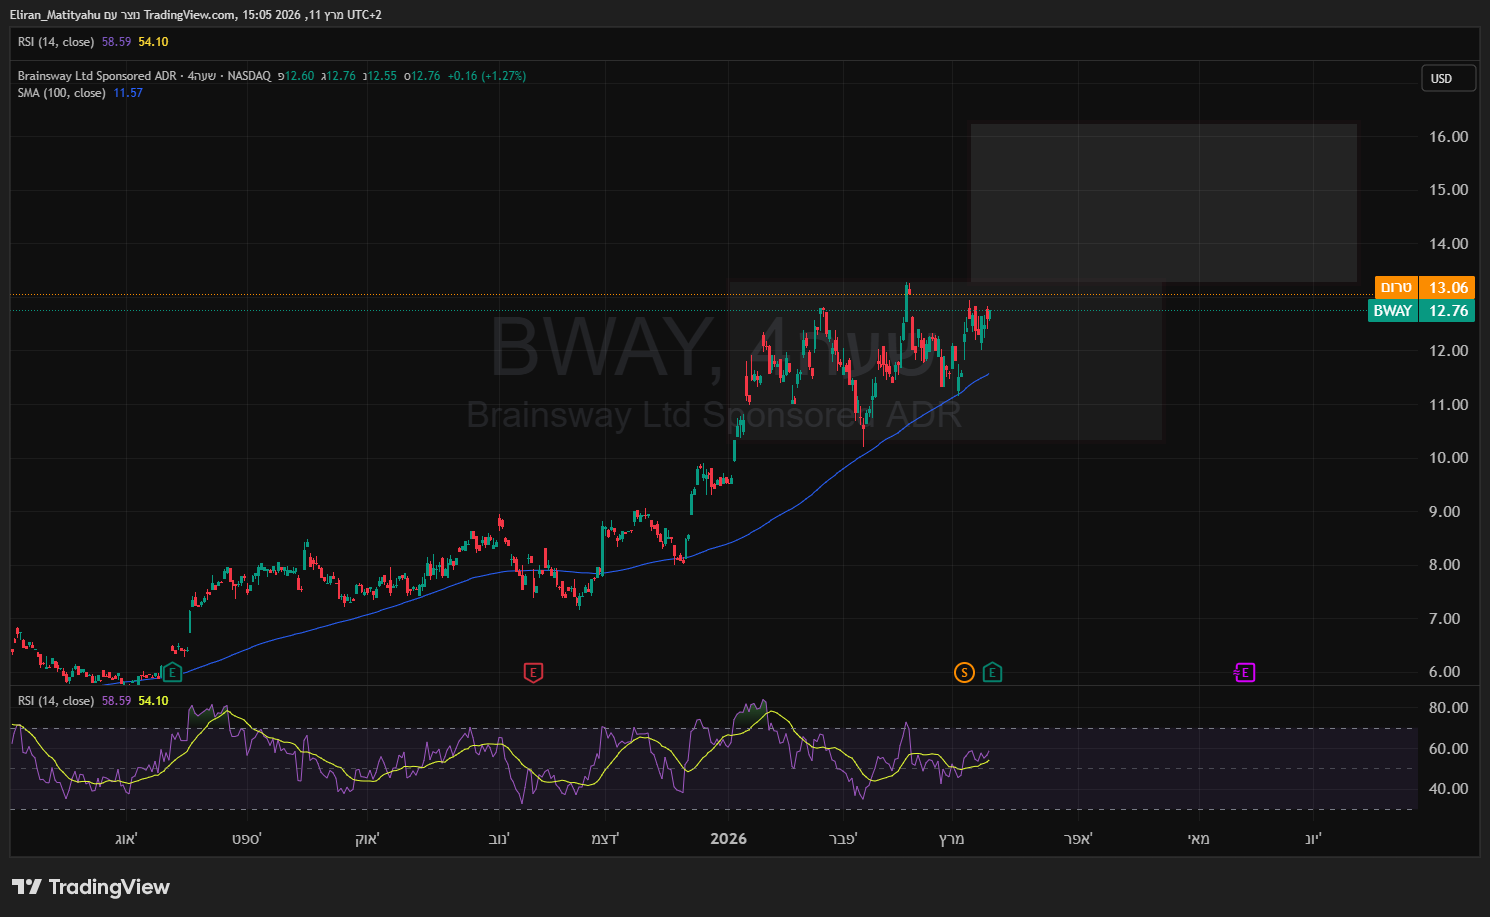Click the אוג' month label on the time axis
Image resolution: width=1490 pixels, height=917 pixels.
(126, 839)
